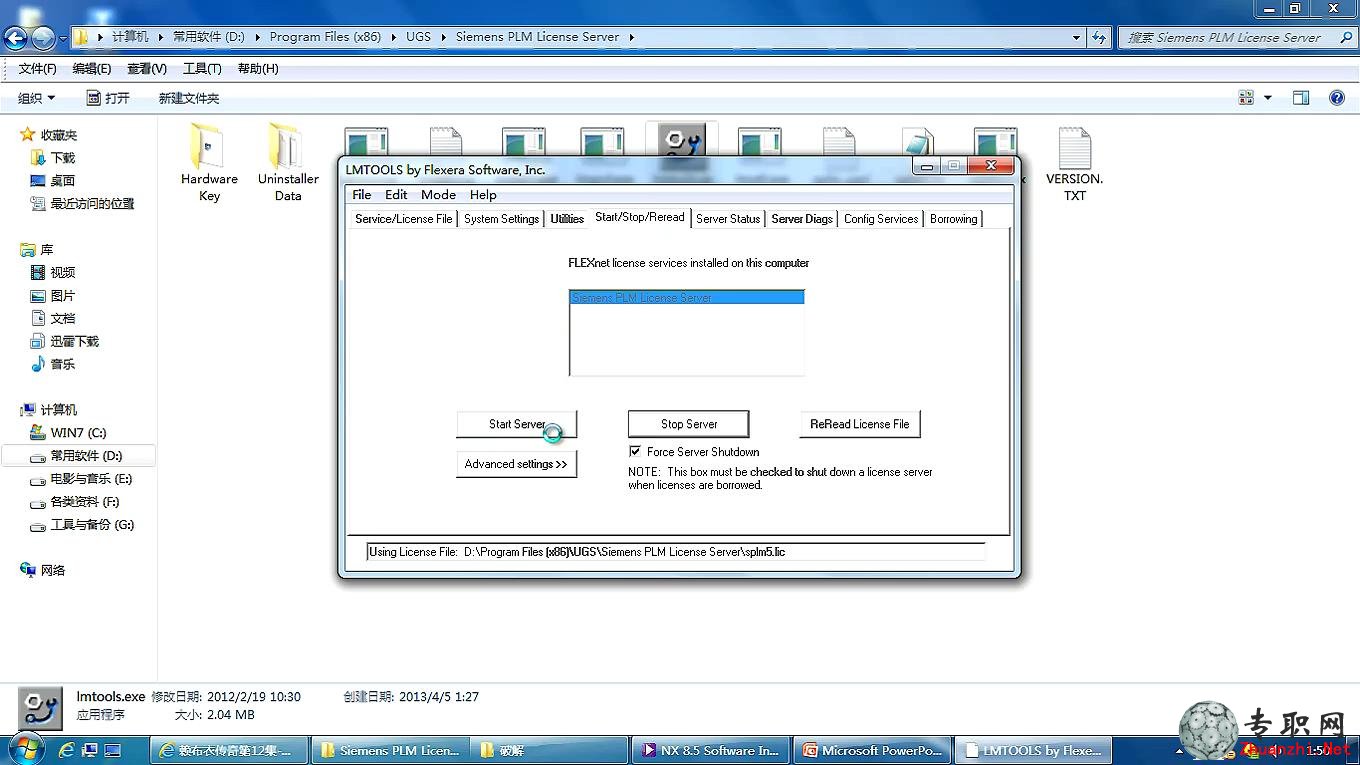Change the Explorer view mode icon
Viewport: 1360px width, 765px height.
point(1246,97)
